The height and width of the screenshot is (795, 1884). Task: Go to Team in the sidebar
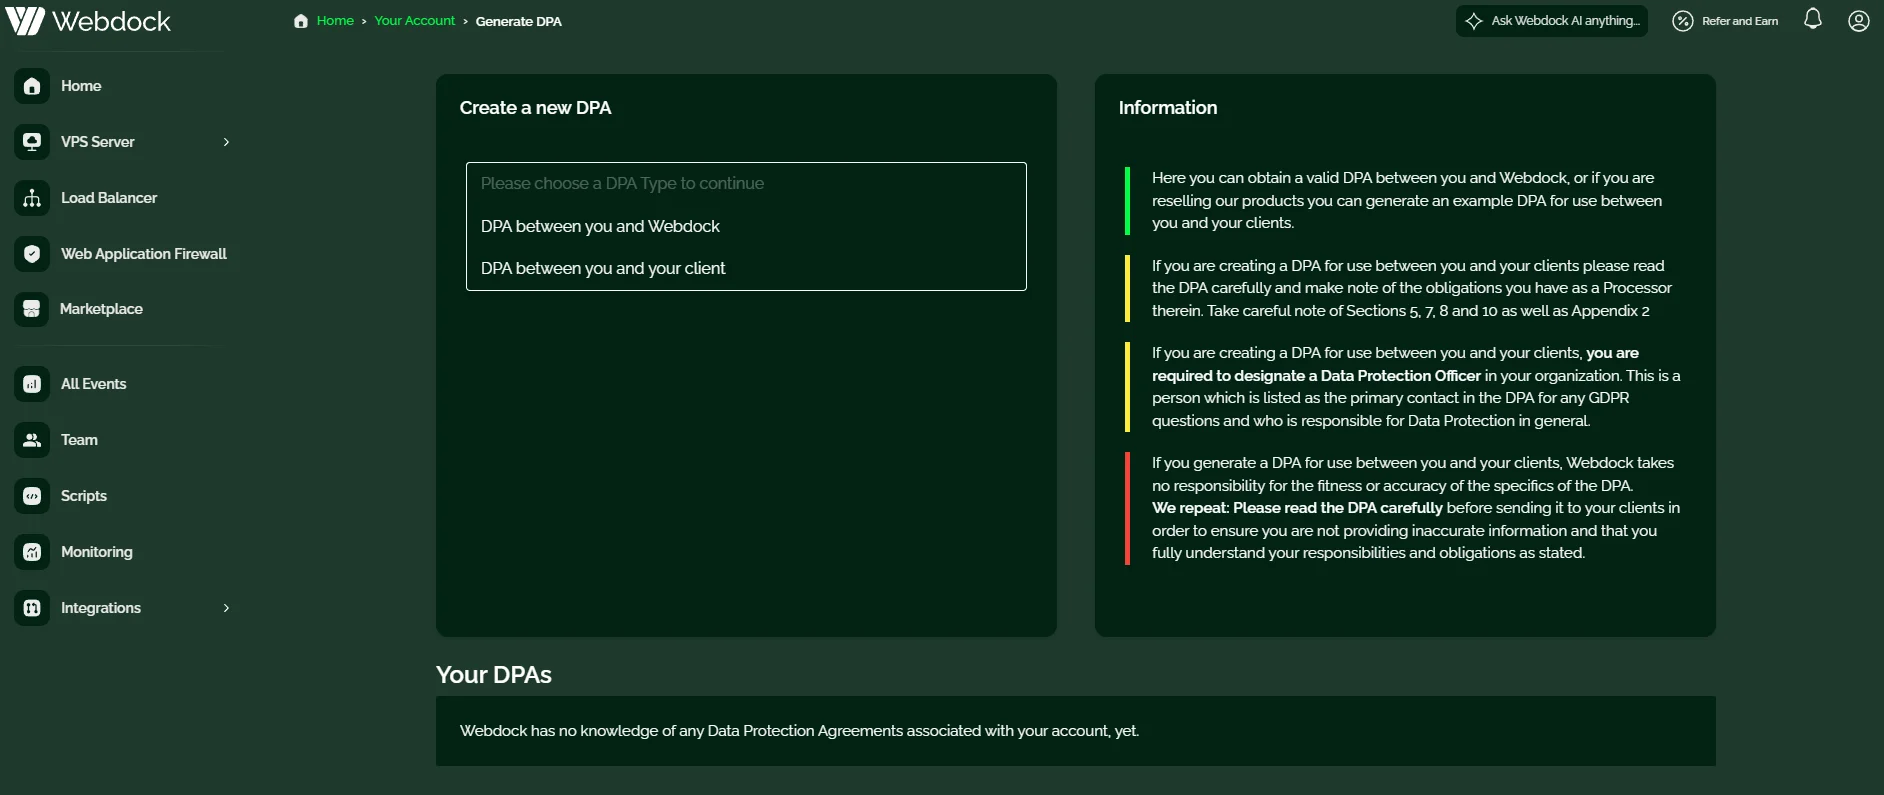tap(79, 440)
